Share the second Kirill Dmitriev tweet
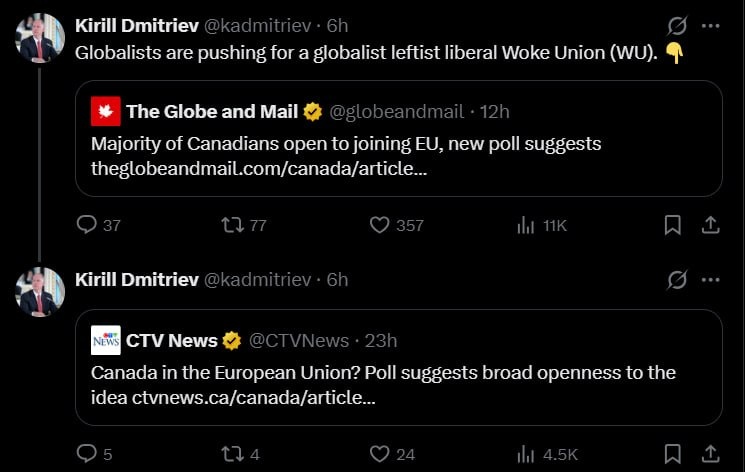Screen dimensions: 745x472 710,454
